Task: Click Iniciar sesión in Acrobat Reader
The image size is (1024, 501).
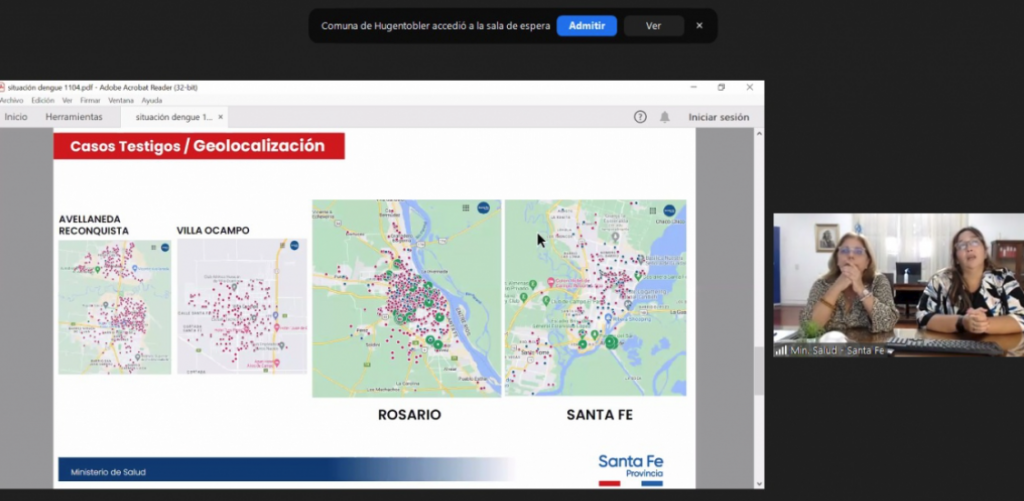Action: click(x=718, y=117)
